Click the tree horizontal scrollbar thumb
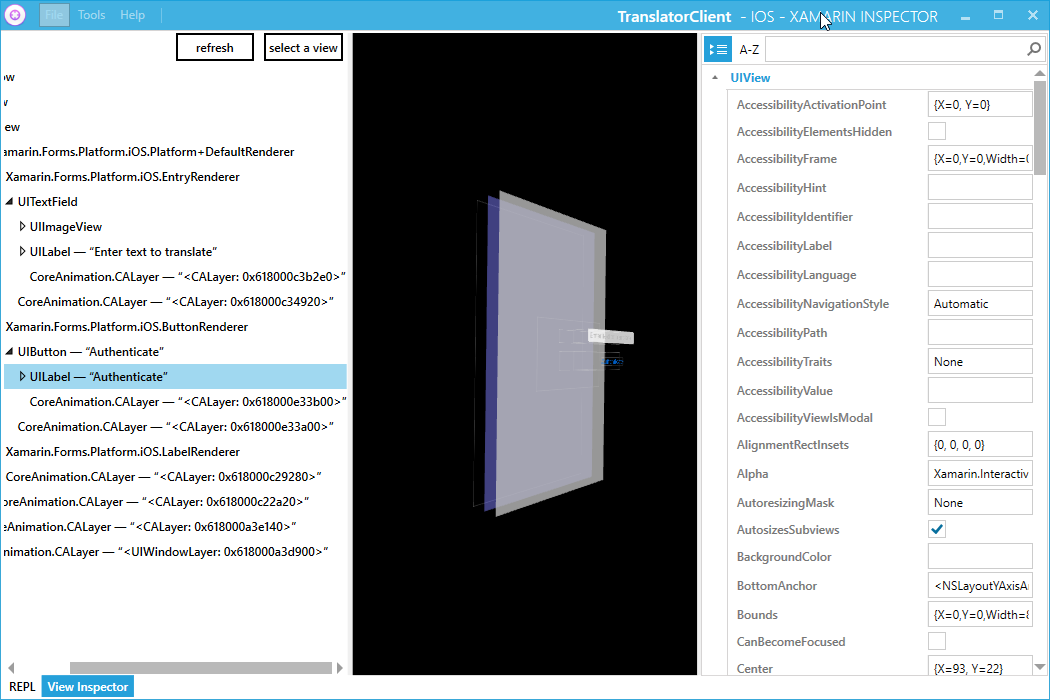Viewport: 1050px width, 700px height. tap(201, 668)
